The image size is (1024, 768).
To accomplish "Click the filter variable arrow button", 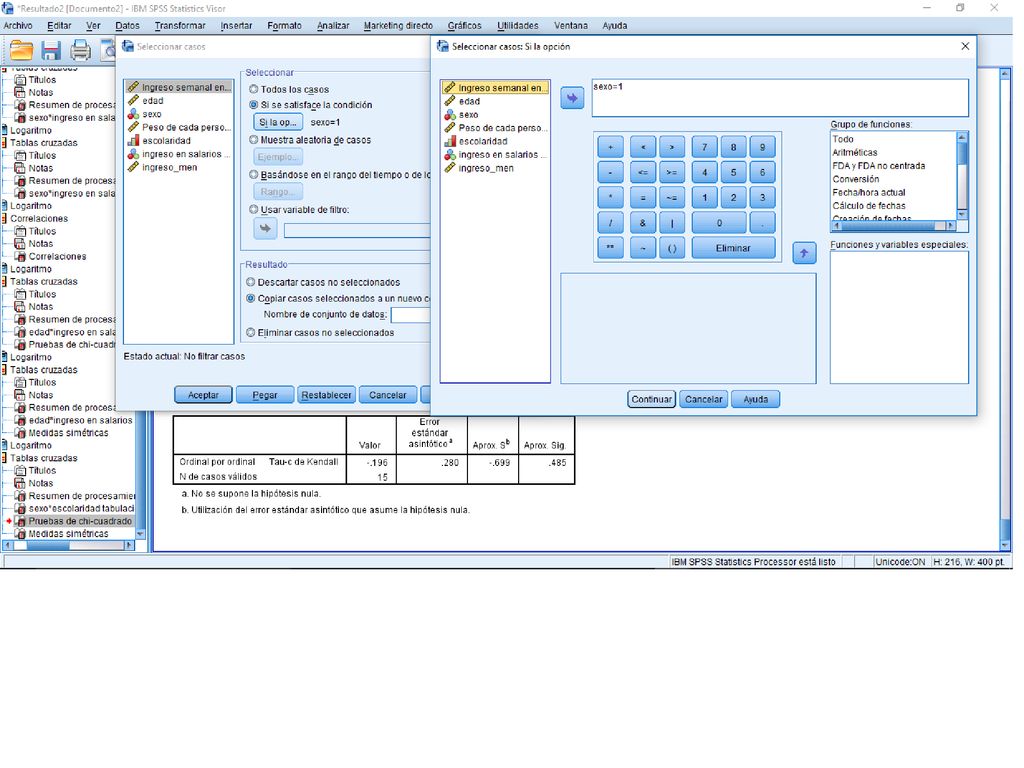I will tap(265, 229).
